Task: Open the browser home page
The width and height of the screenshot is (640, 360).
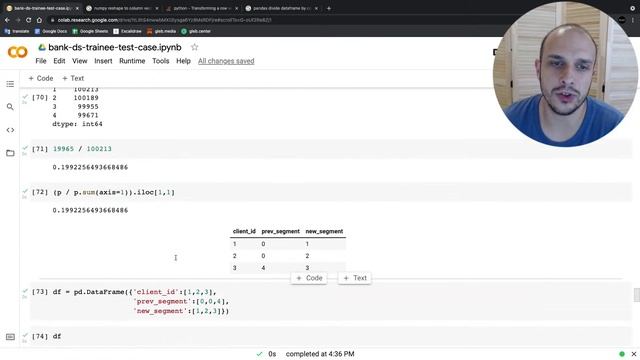Action: (x=39, y=20)
